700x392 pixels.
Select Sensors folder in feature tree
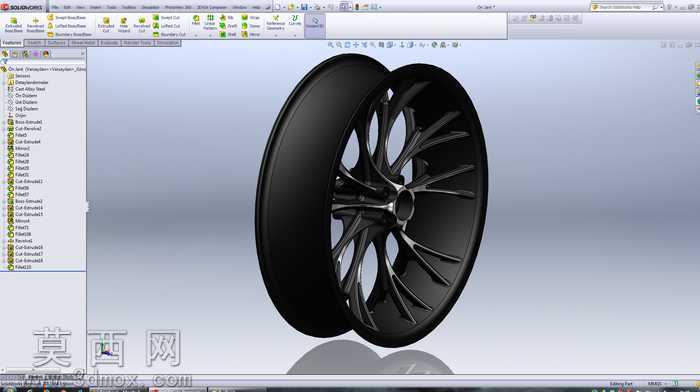[x=19, y=76]
